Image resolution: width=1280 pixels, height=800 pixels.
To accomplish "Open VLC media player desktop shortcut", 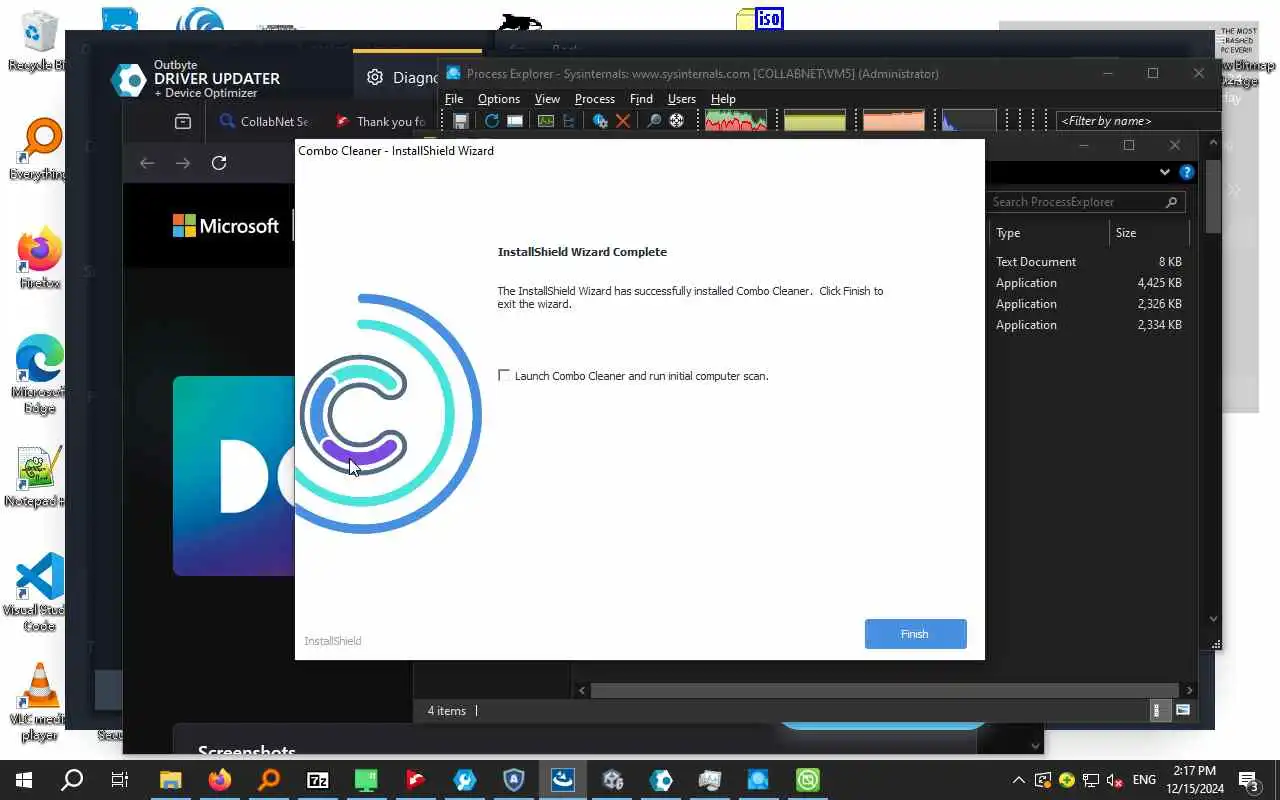I will pyautogui.click(x=38, y=702).
